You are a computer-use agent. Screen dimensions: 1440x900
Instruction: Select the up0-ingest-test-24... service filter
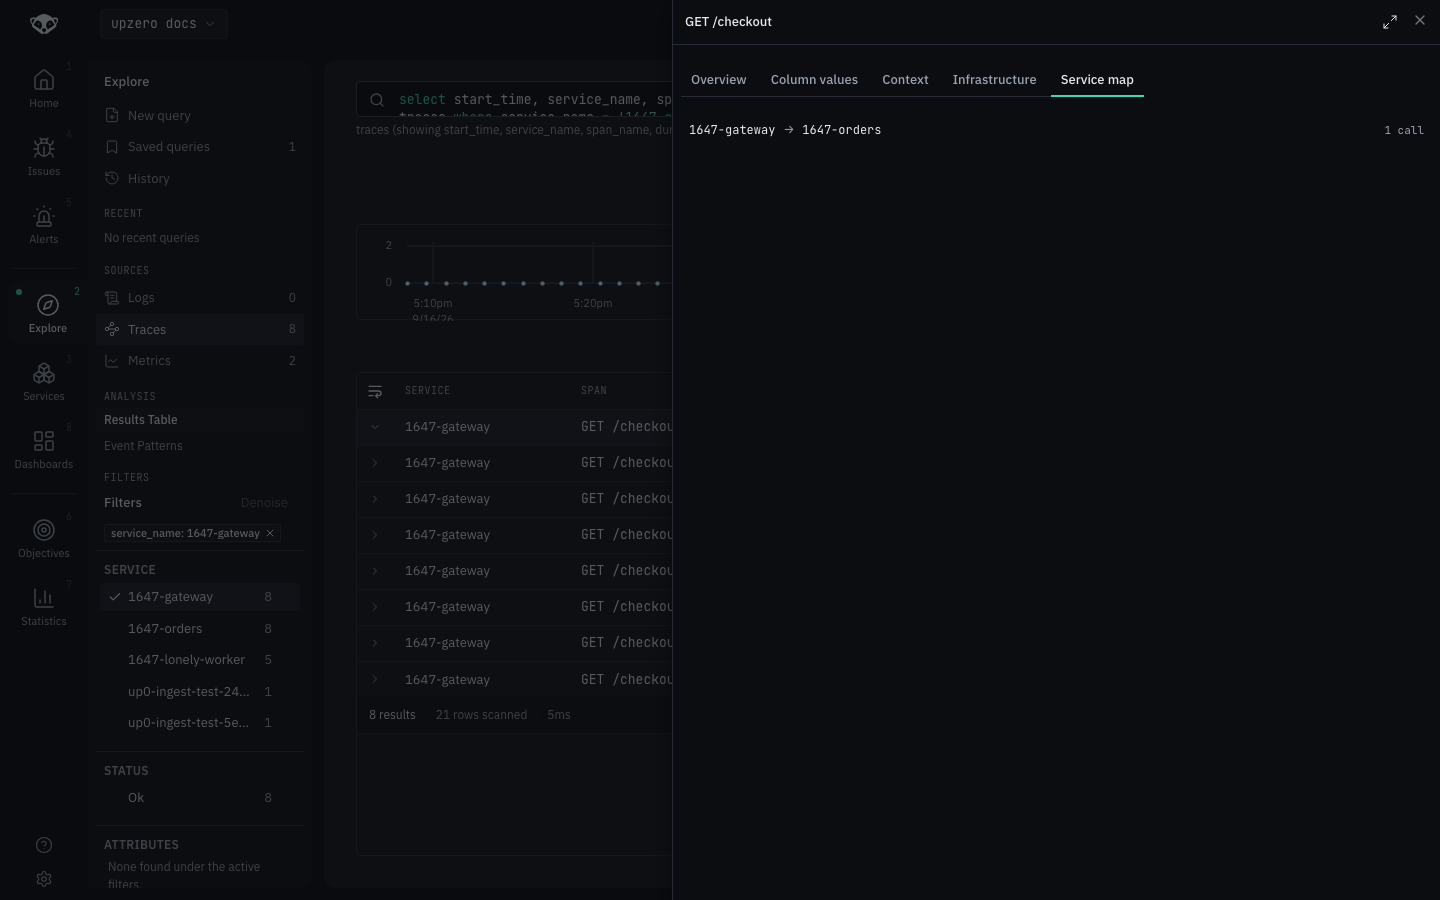coord(200,692)
